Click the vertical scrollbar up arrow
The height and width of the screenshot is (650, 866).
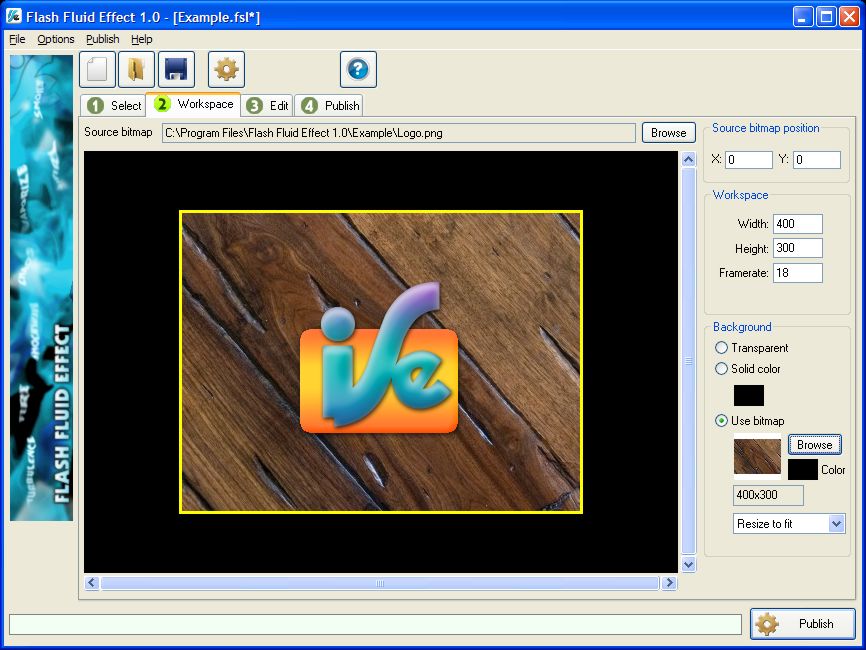click(688, 160)
